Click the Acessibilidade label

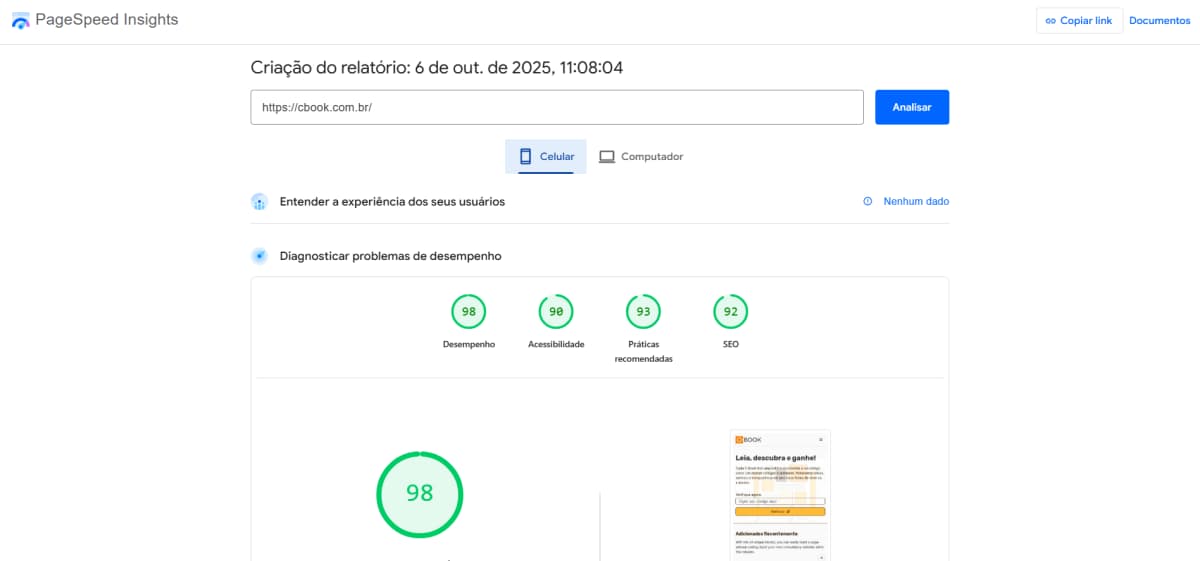tap(556, 345)
